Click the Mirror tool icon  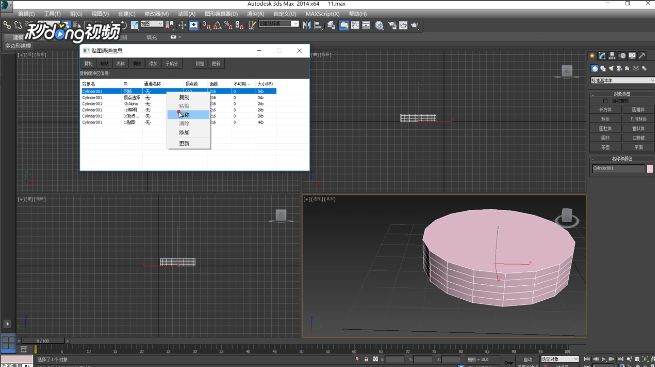pyautogui.click(x=307, y=25)
